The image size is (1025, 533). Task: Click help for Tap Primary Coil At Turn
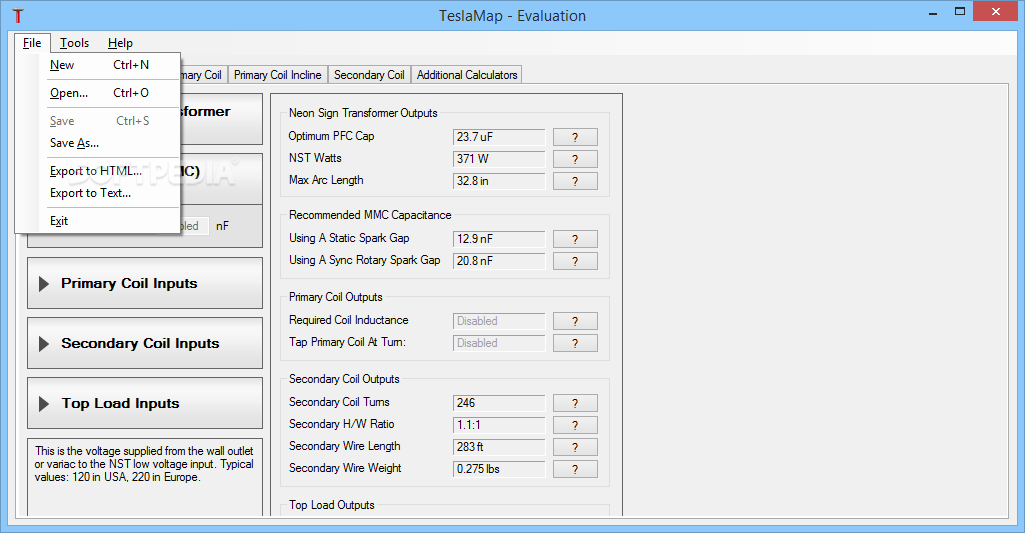[575, 343]
